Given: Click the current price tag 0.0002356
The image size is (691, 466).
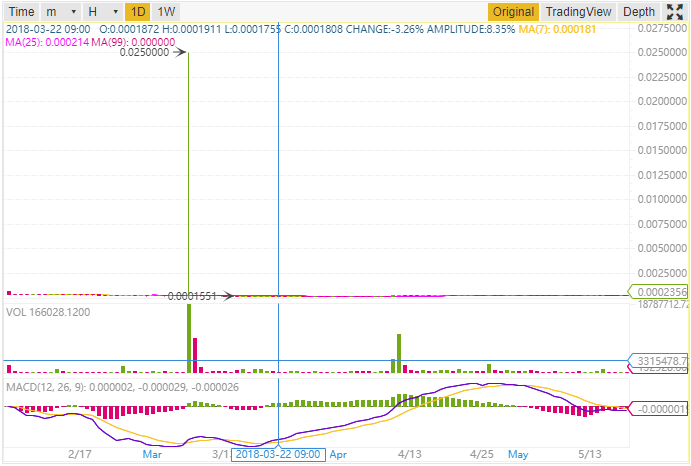Looking at the screenshot, I should 659,291.
